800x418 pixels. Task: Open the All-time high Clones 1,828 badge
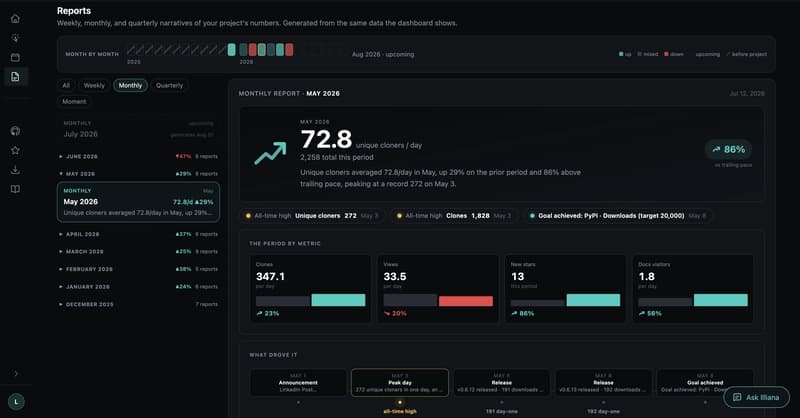[456, 216]
